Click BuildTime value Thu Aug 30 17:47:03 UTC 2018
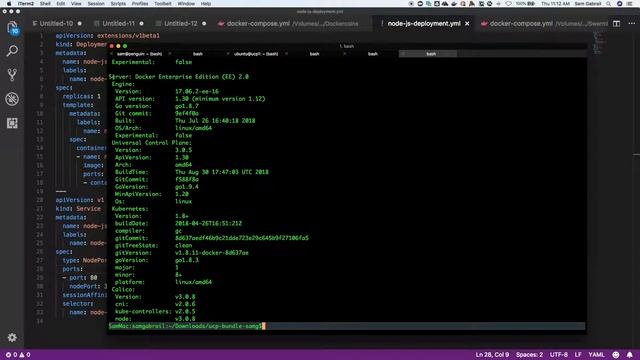 222,172
